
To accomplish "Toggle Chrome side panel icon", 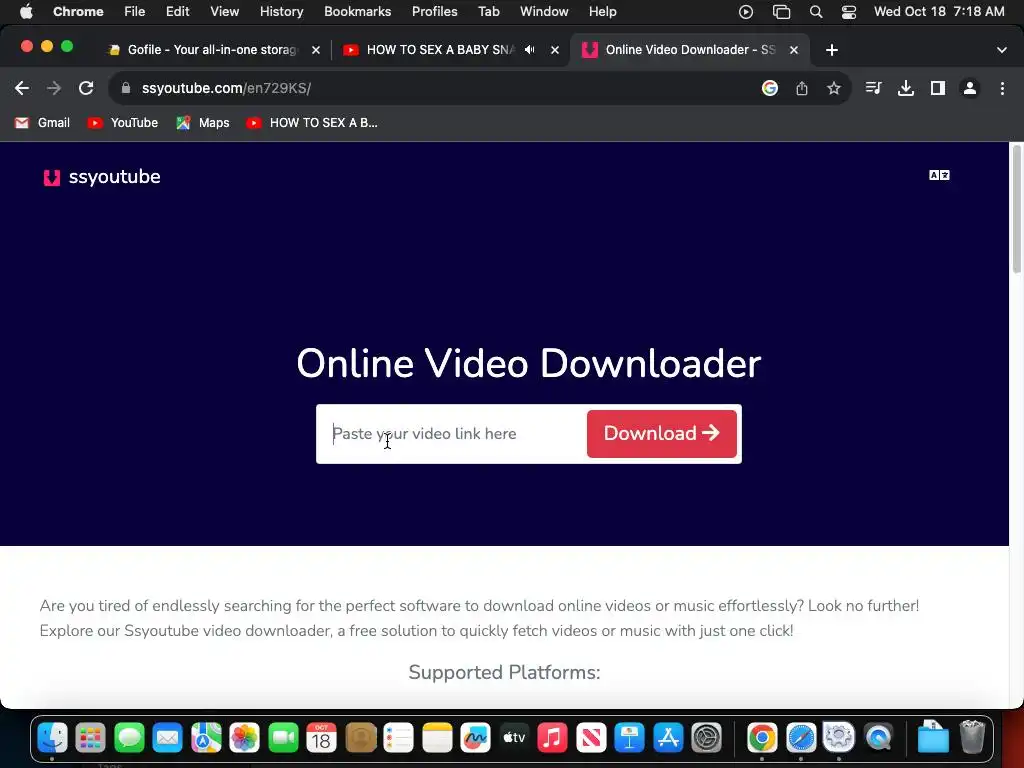I will click(x=938, y=88).
